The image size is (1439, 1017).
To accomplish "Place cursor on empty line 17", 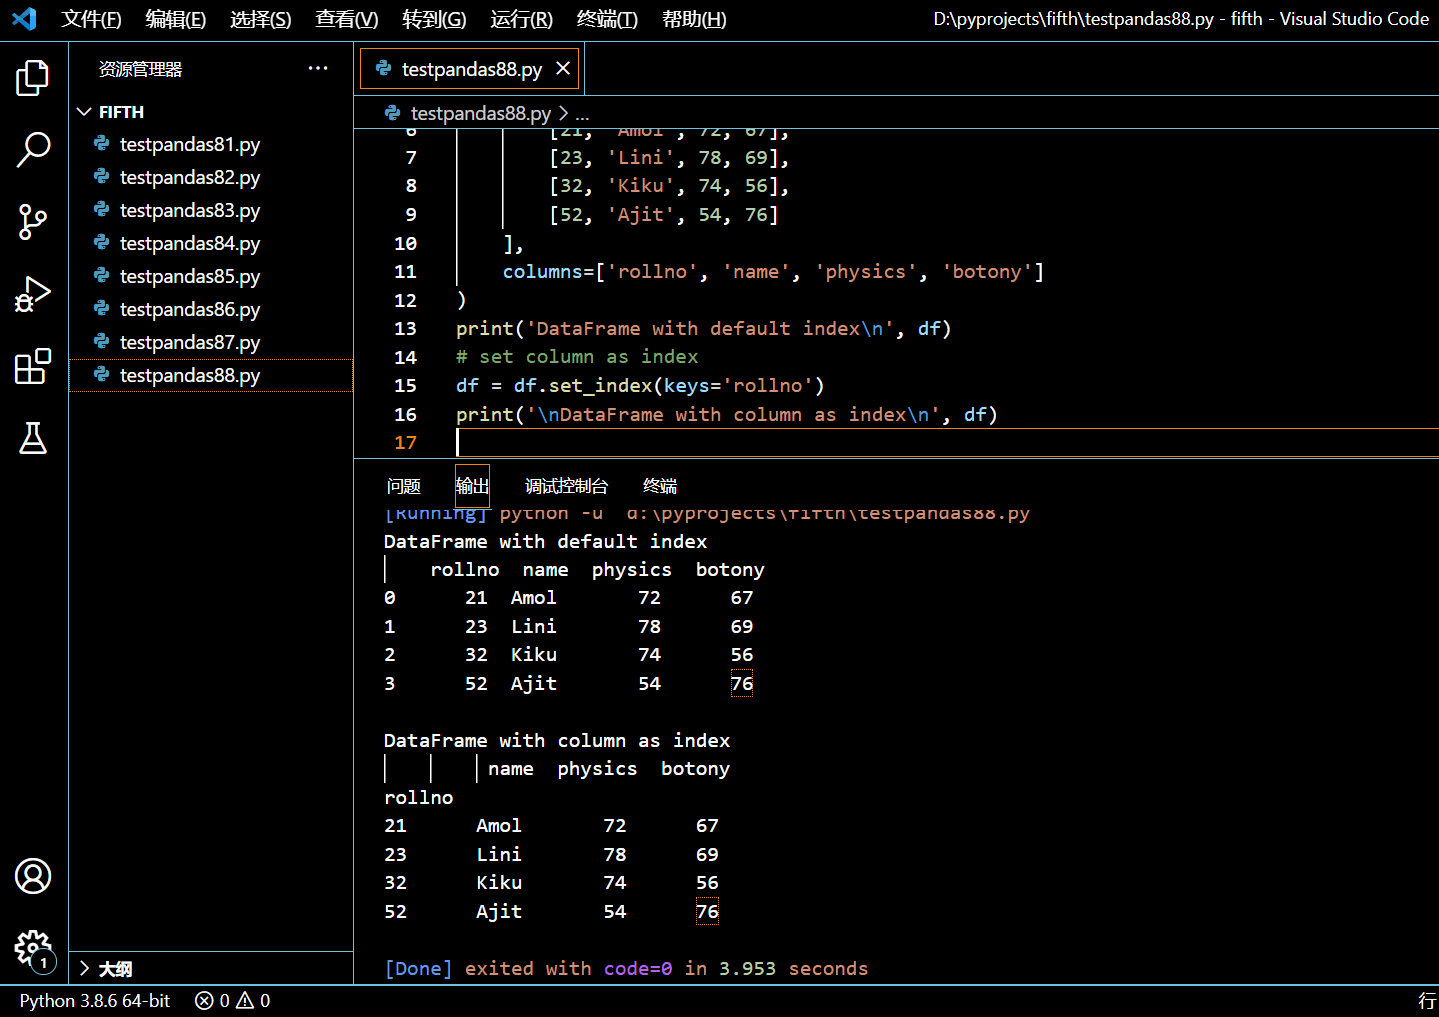I will [946, 443].
